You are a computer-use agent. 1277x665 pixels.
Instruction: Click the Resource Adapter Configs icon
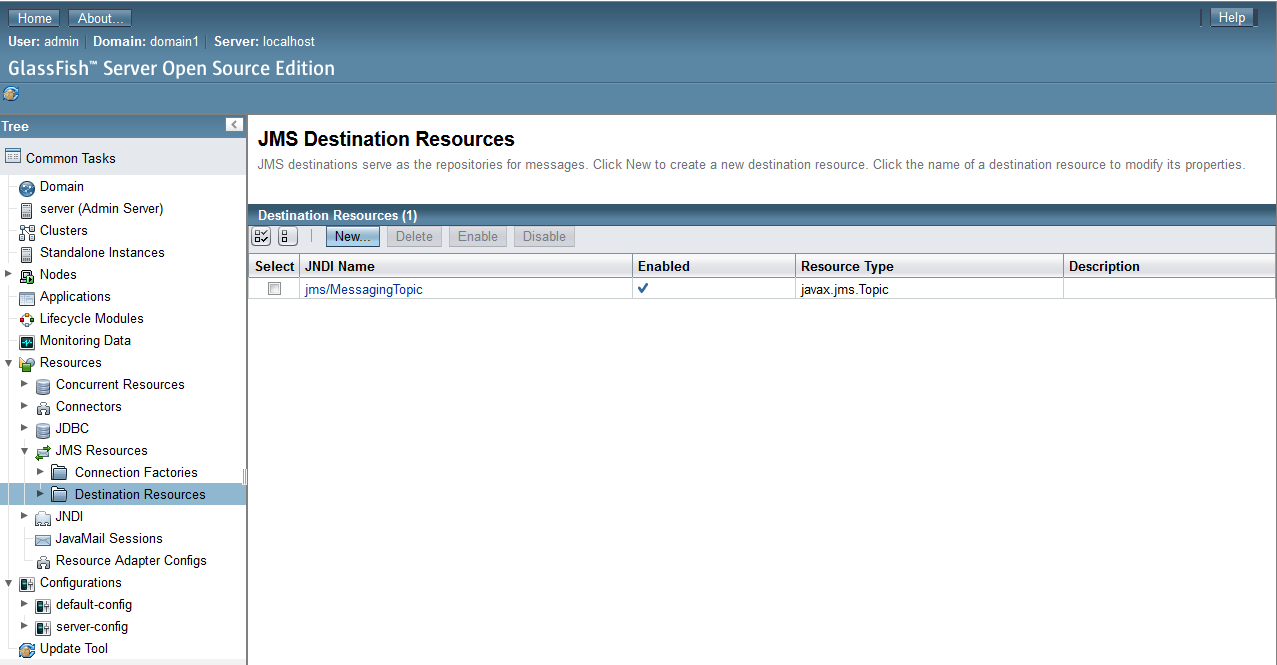coord(43,562)
